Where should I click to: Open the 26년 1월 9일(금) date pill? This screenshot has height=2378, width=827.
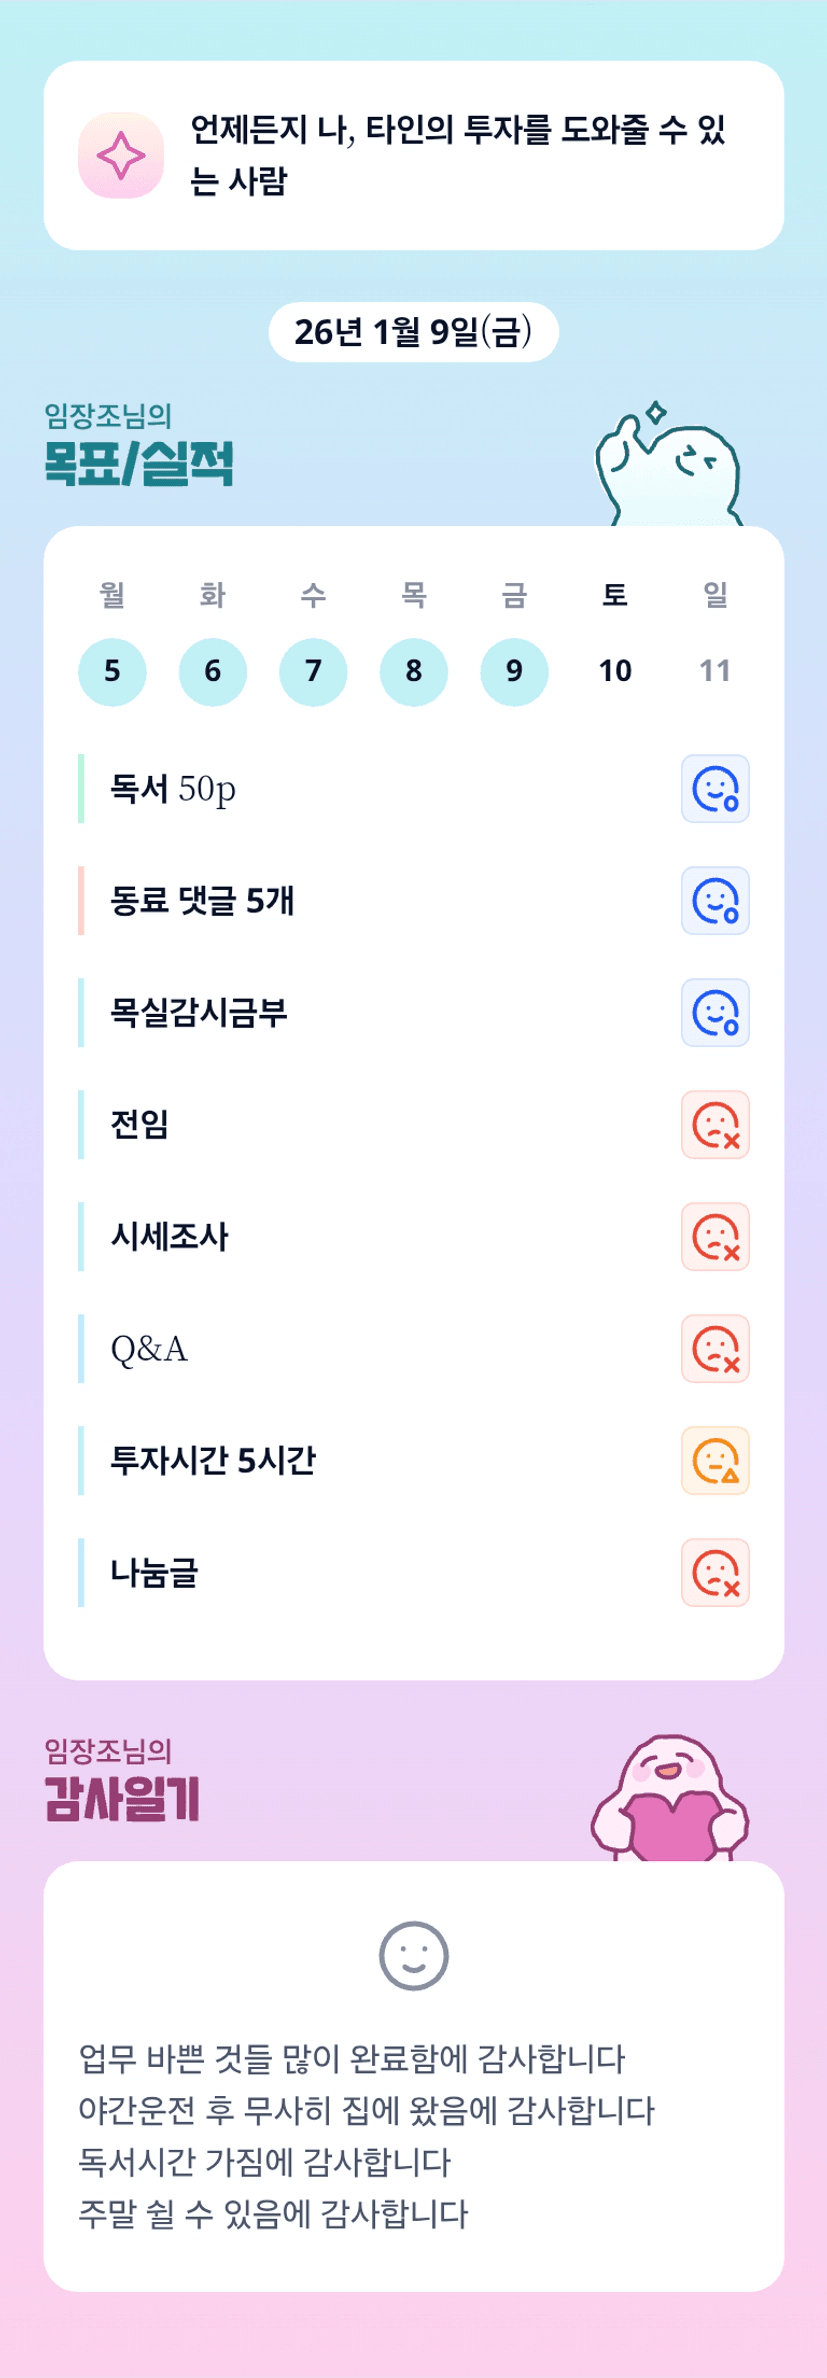(413, 332)
